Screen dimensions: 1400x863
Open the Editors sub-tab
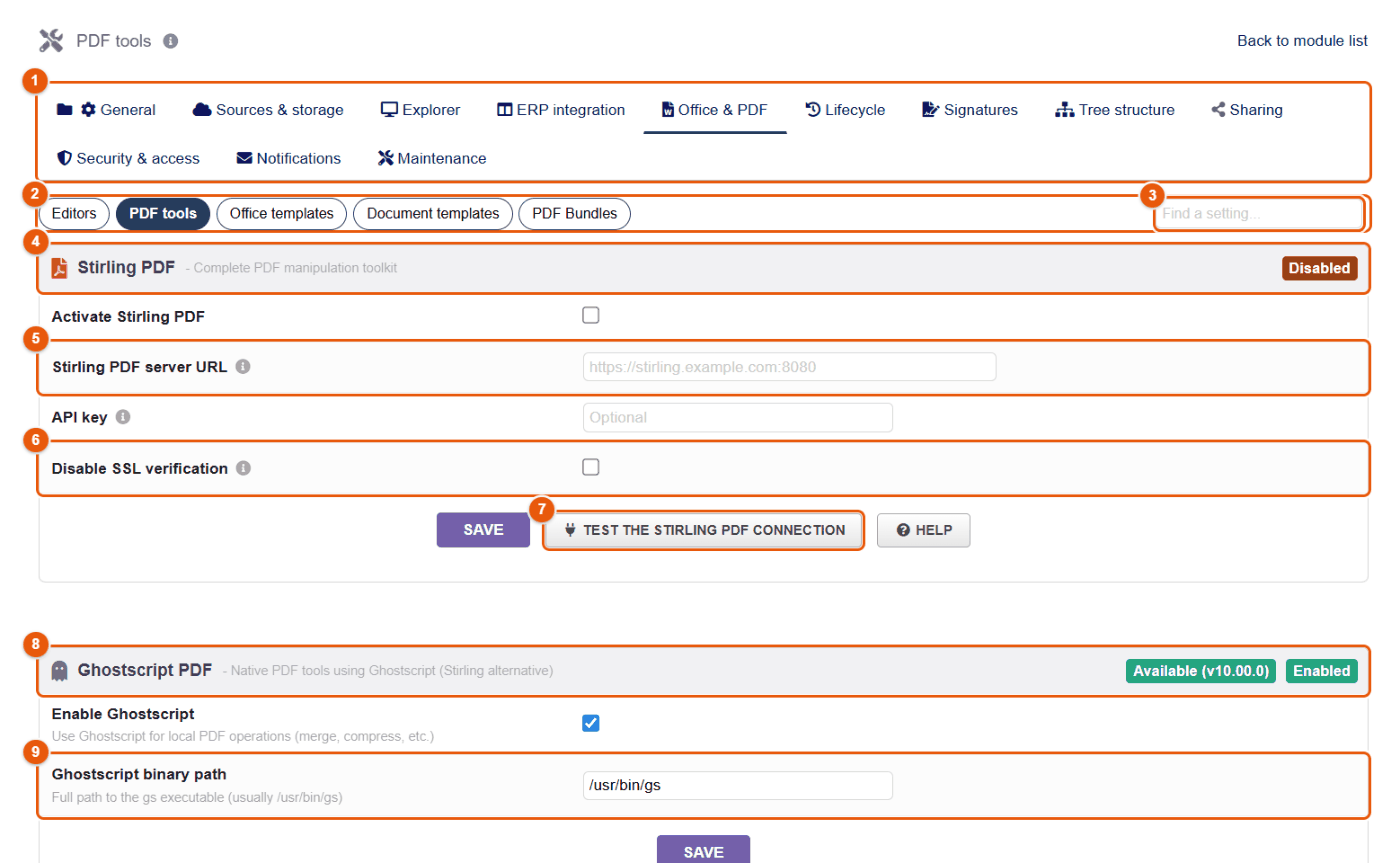(x=74, y=214)
